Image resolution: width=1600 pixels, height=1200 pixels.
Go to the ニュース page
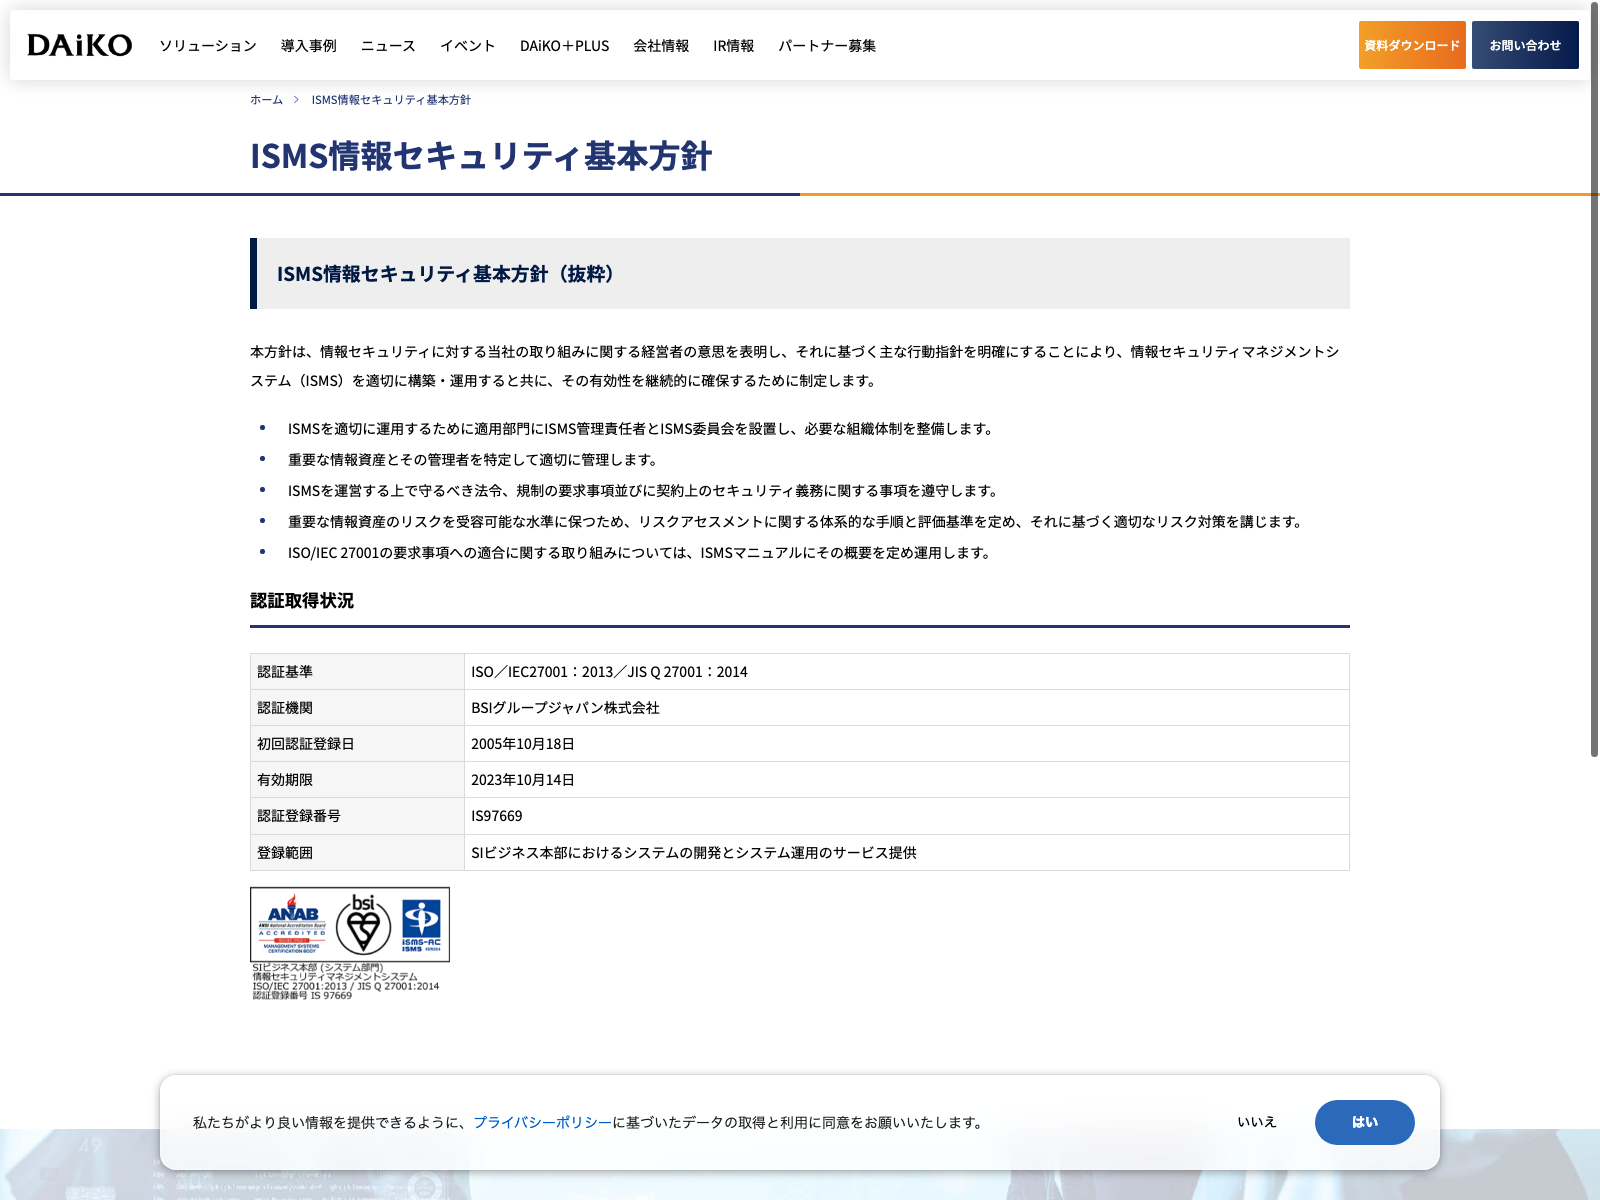click(x=388, y=46)
